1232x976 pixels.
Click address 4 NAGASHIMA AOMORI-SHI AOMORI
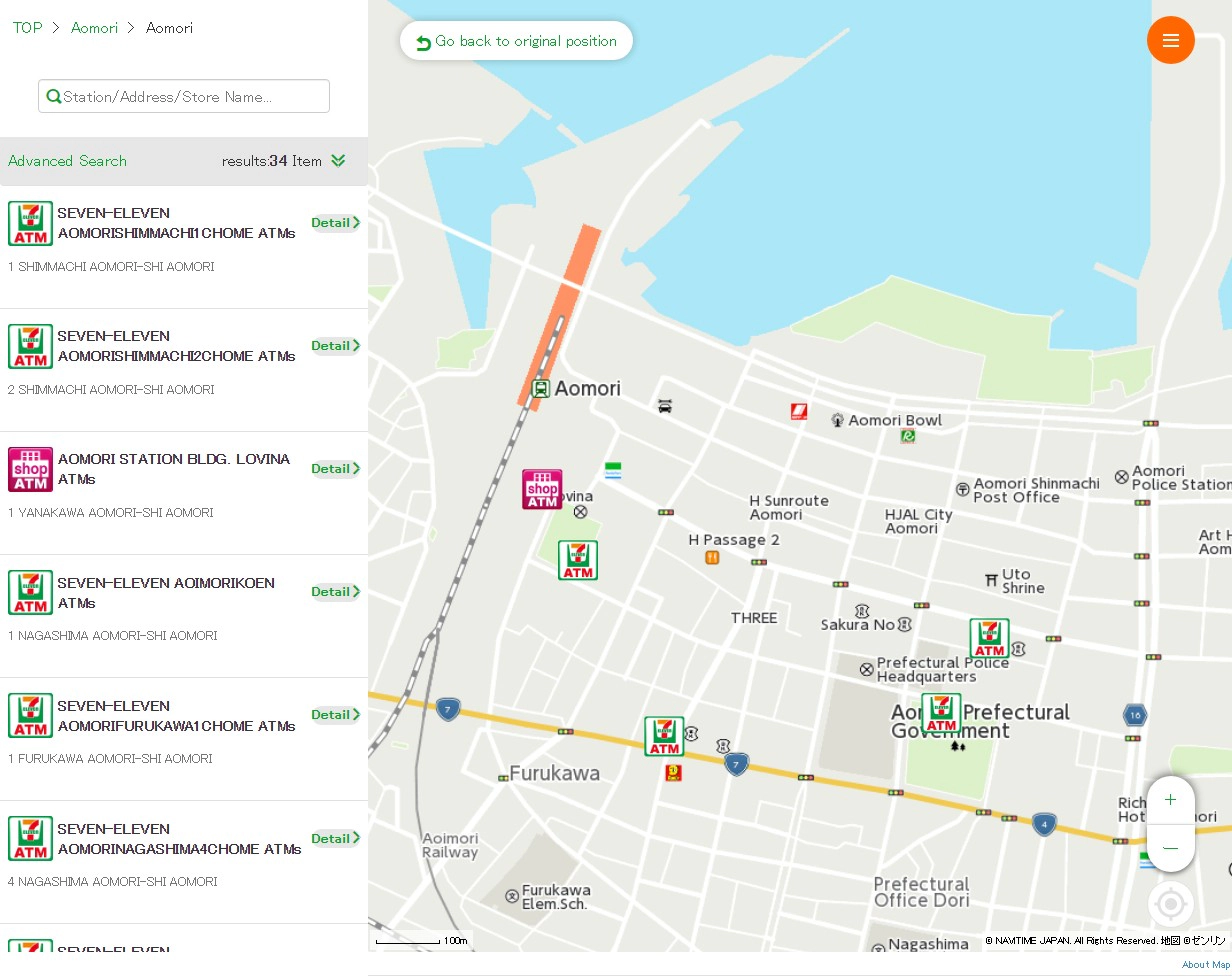113,882
